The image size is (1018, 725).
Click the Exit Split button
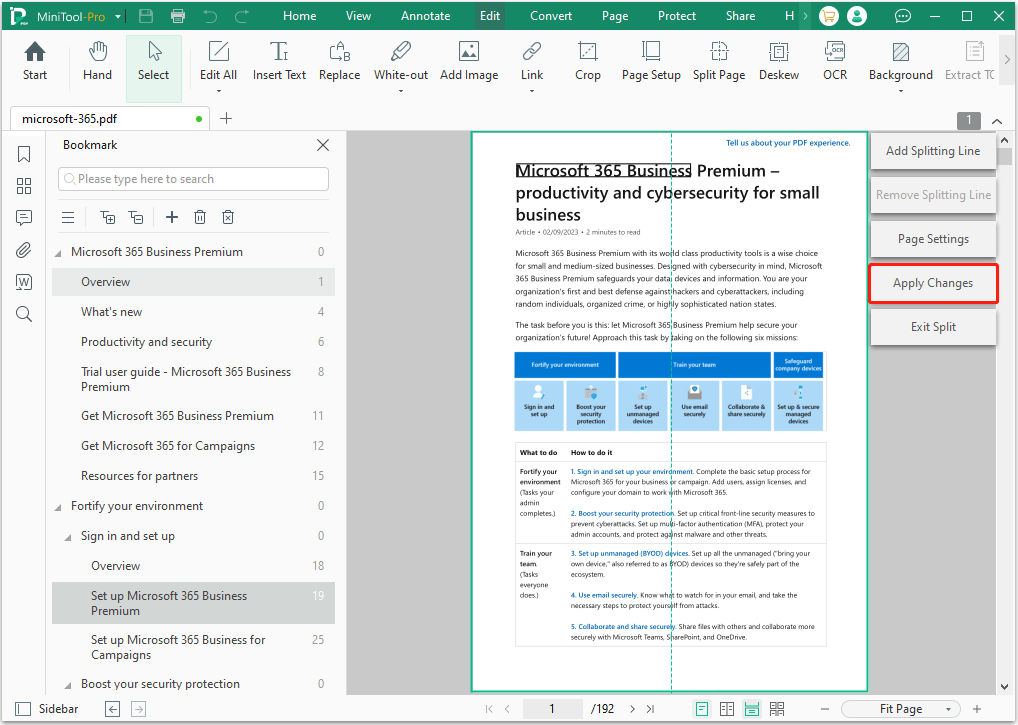pyautogui.click(x=933, y=327)
